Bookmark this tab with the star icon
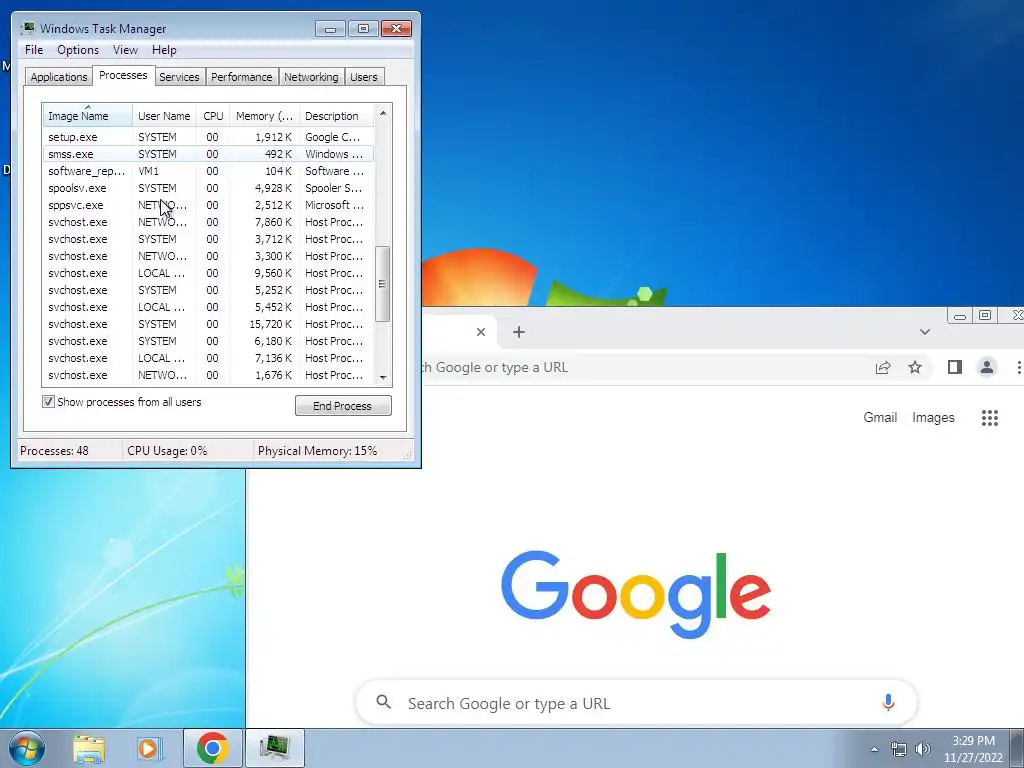The height and width of the screenshot is (768, 1024). click(x=915, y=368)
